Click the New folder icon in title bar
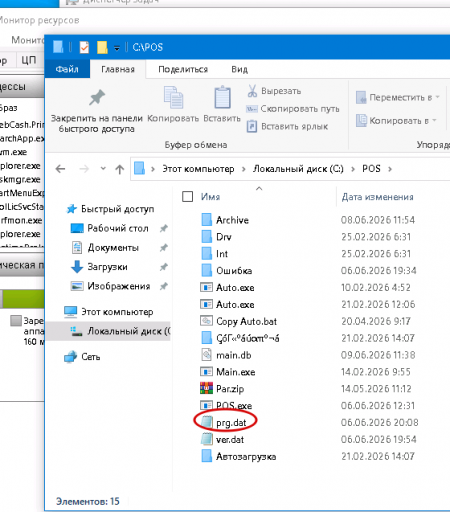 [x=102, y=47]
